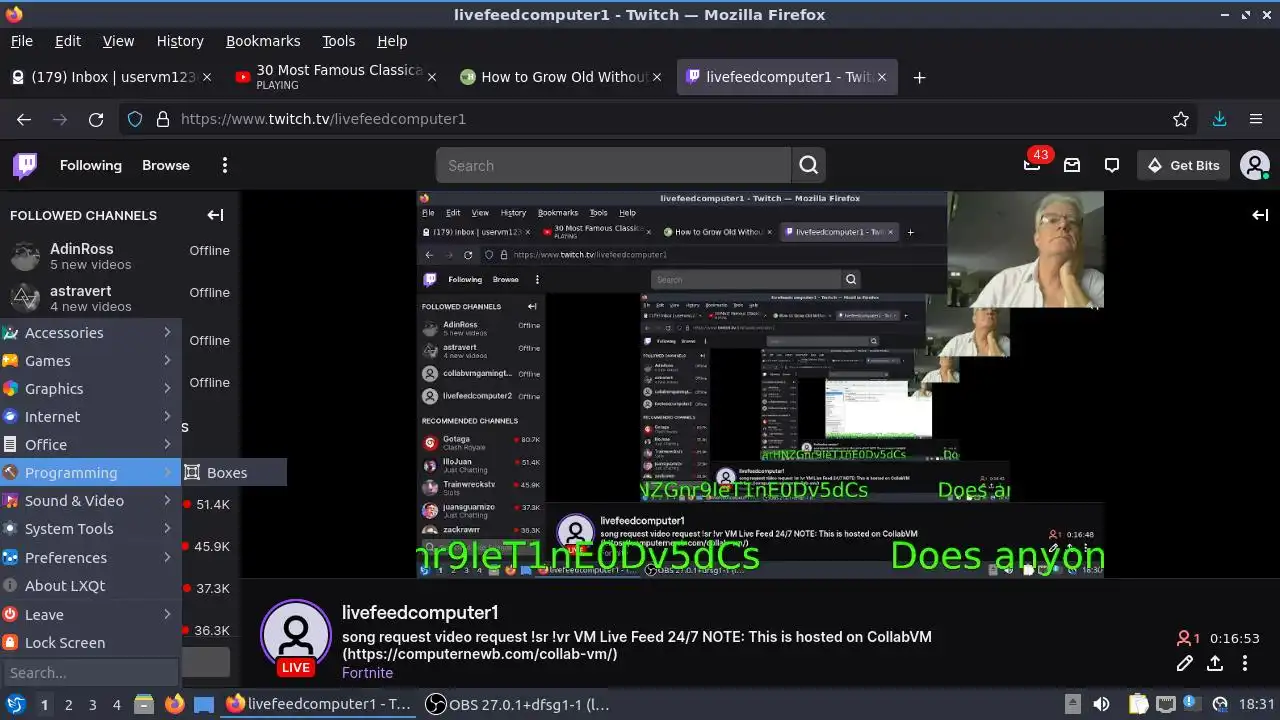Expand the Internet submenu
The image size is (1280, 720).
point(90,416)
